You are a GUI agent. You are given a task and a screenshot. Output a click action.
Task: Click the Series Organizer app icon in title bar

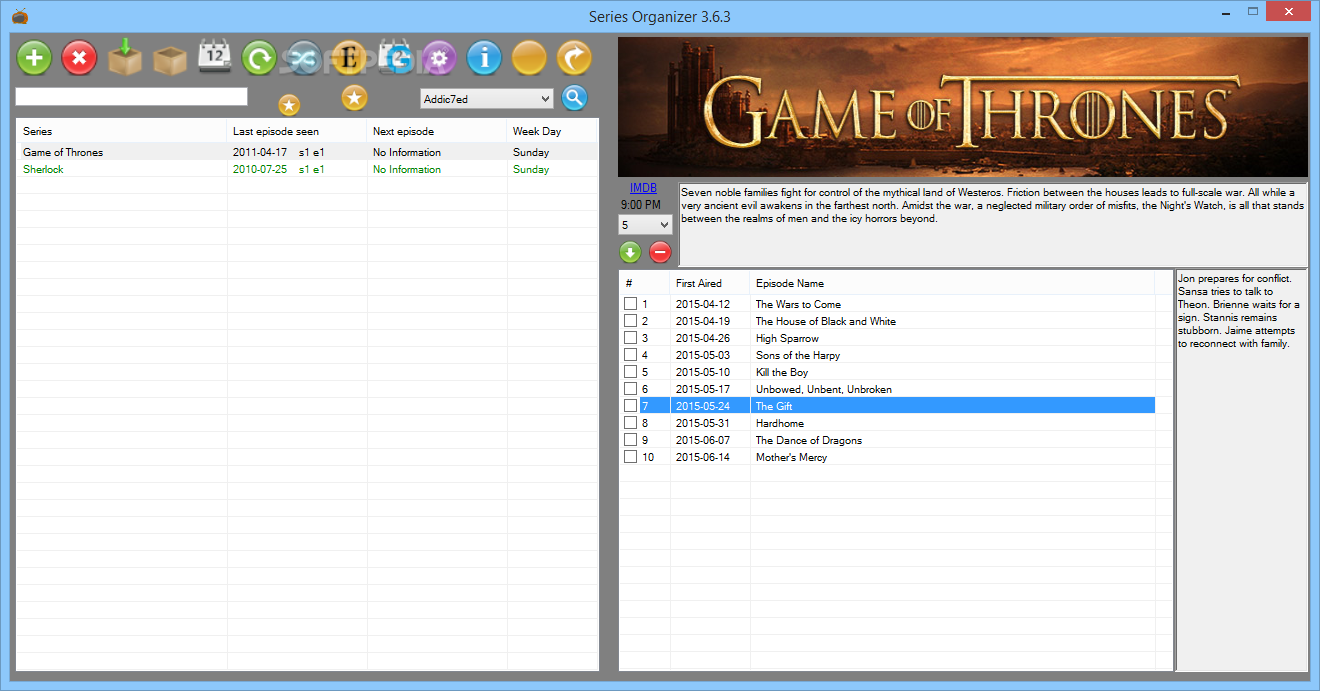click(19, 15)
